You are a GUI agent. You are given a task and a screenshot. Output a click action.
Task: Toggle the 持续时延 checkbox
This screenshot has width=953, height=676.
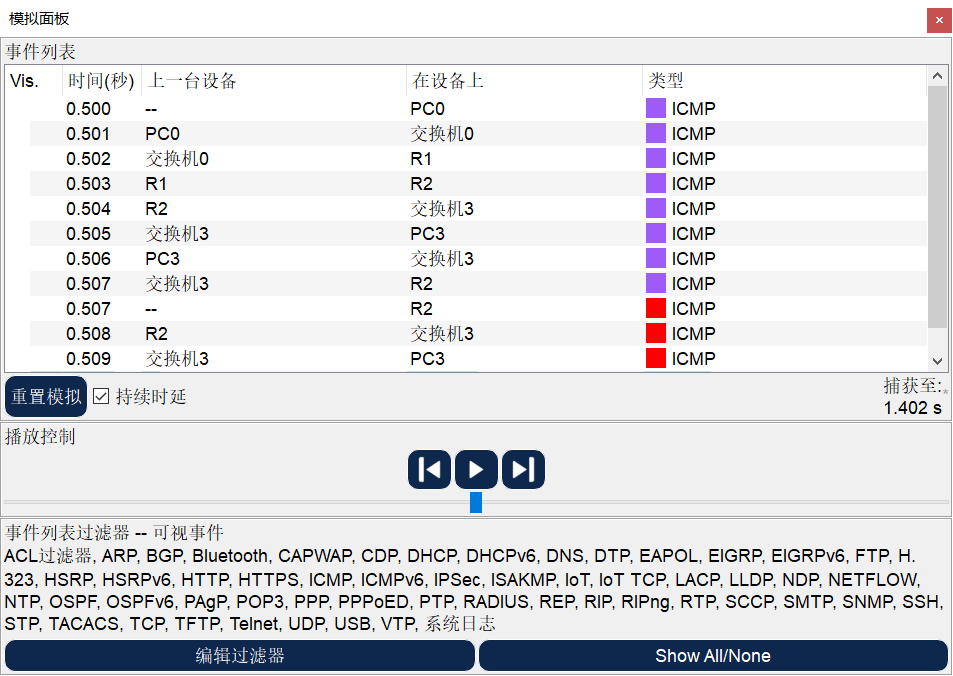[101, 396]
